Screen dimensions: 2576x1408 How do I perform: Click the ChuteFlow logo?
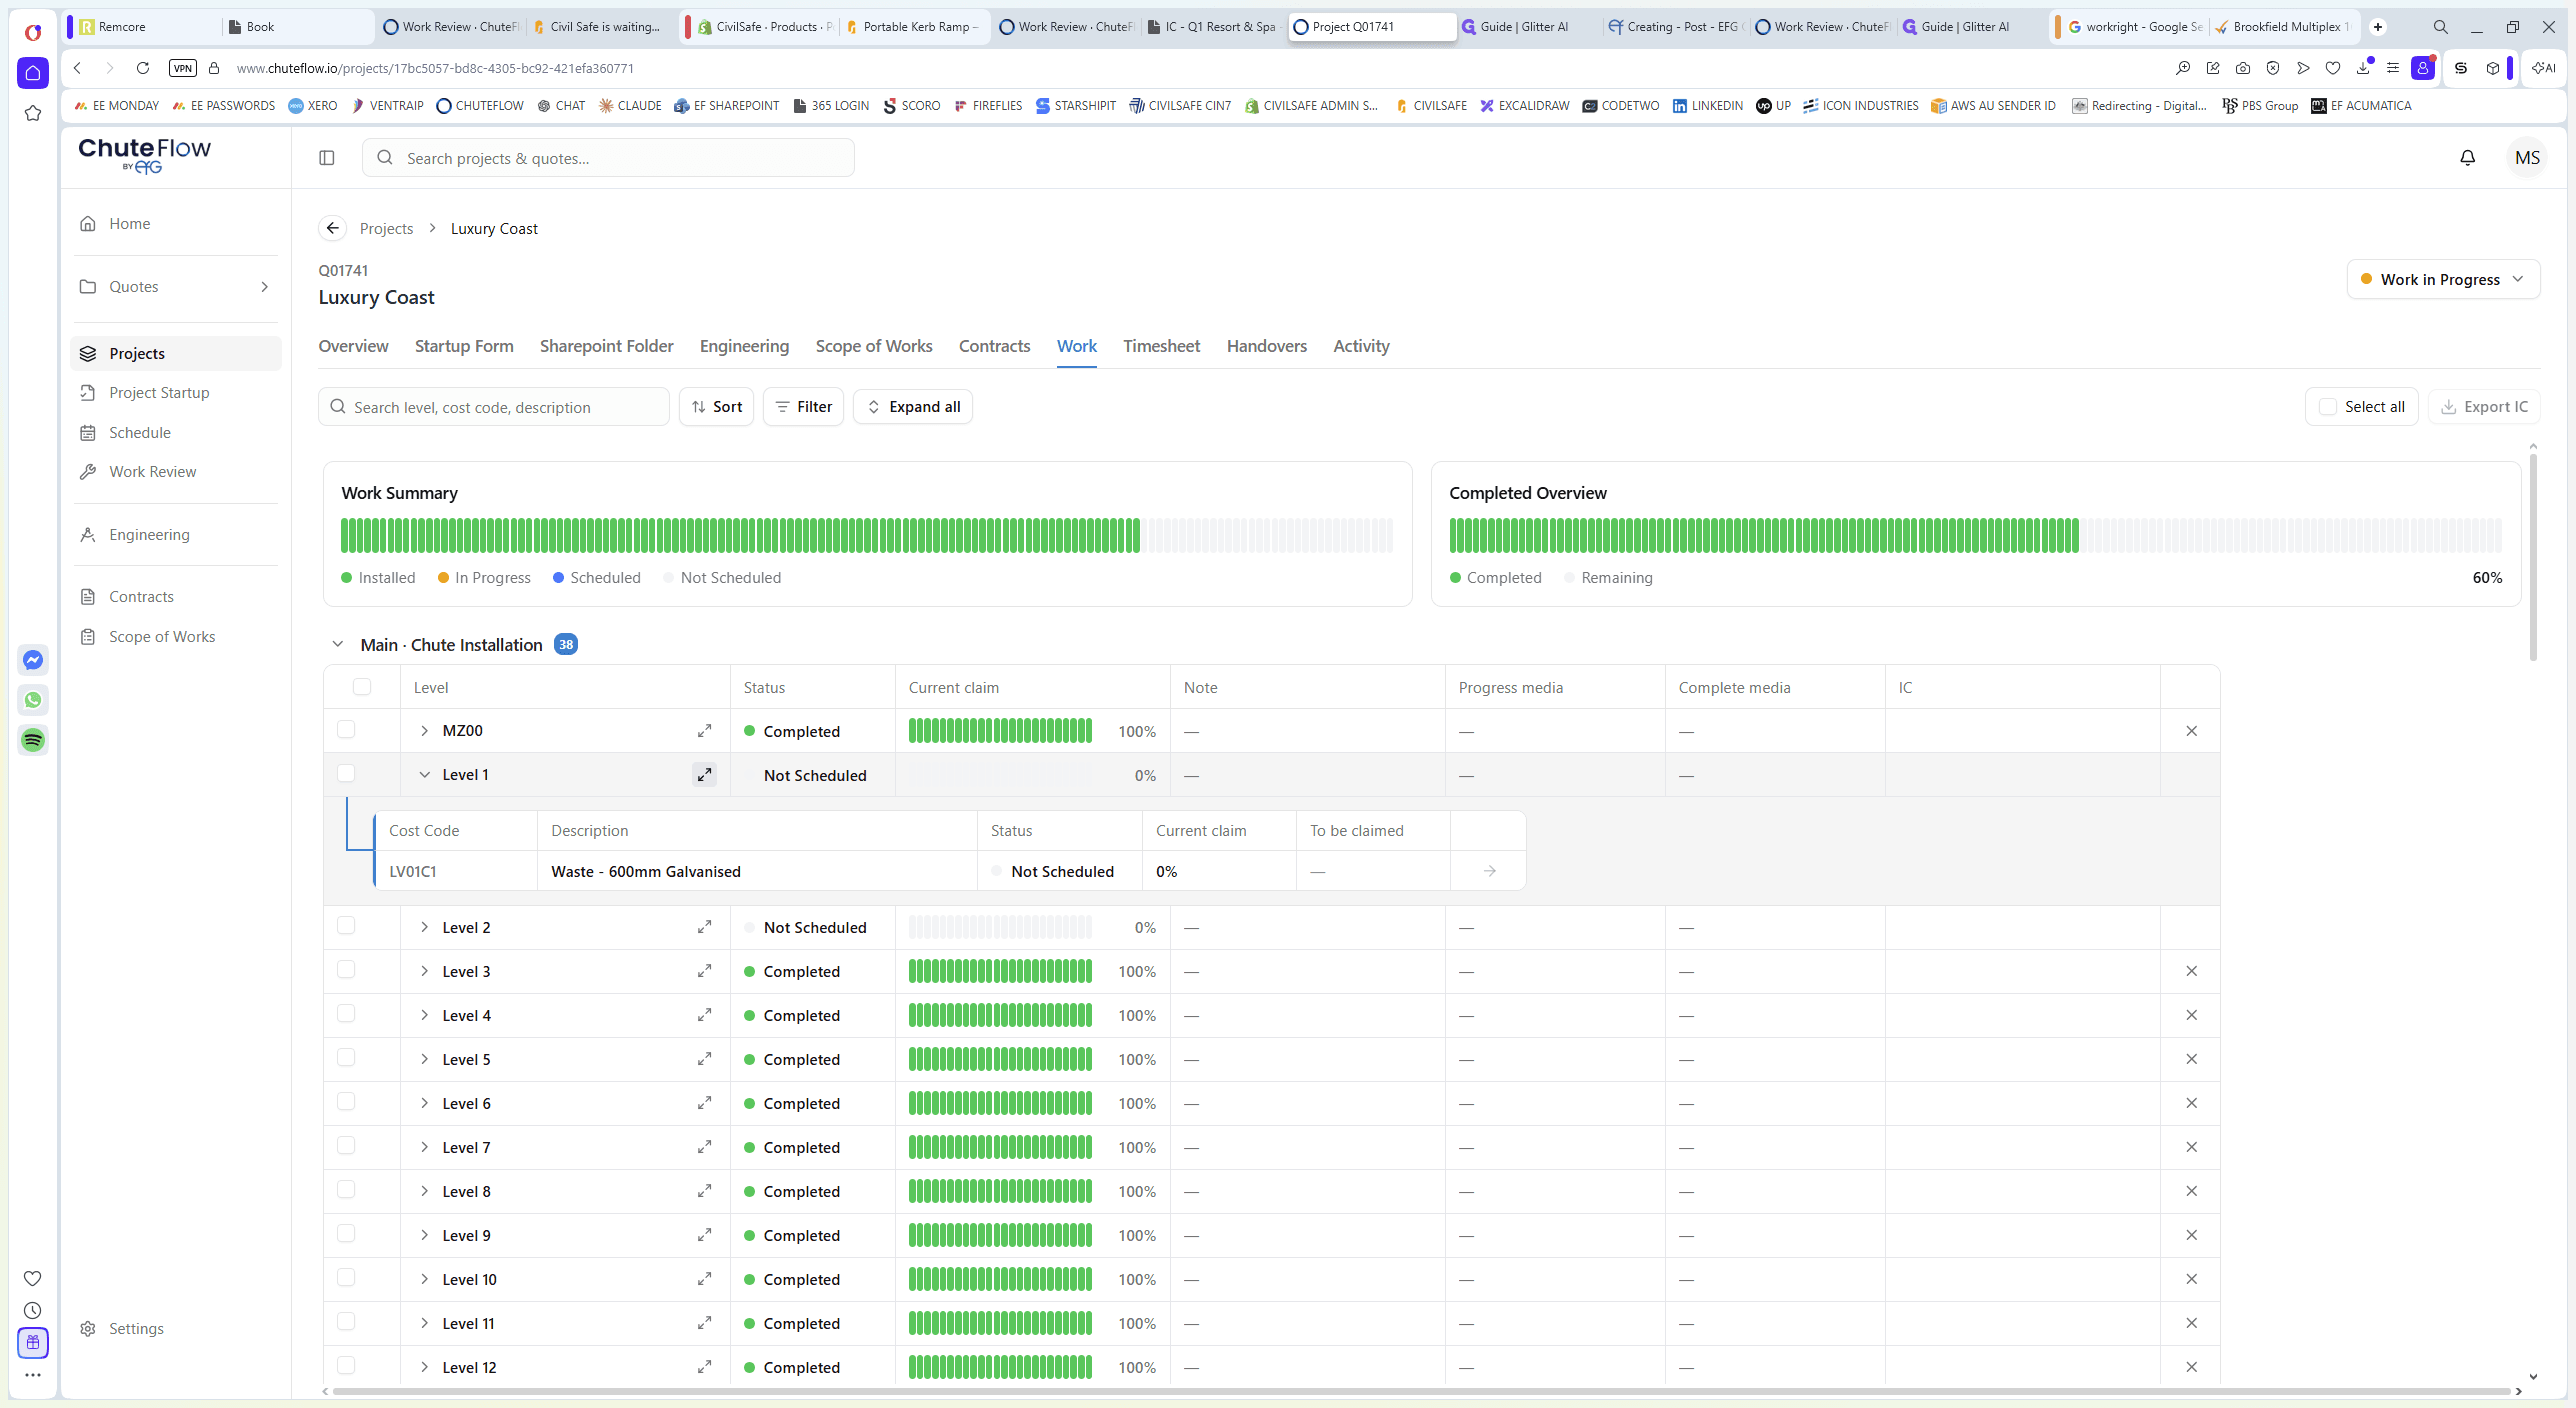click(x=145, y=155)
